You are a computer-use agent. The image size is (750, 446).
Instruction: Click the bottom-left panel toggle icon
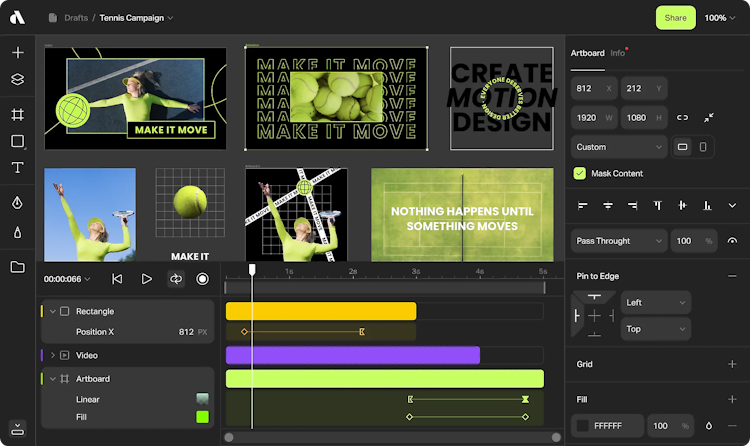pos(18,428)
